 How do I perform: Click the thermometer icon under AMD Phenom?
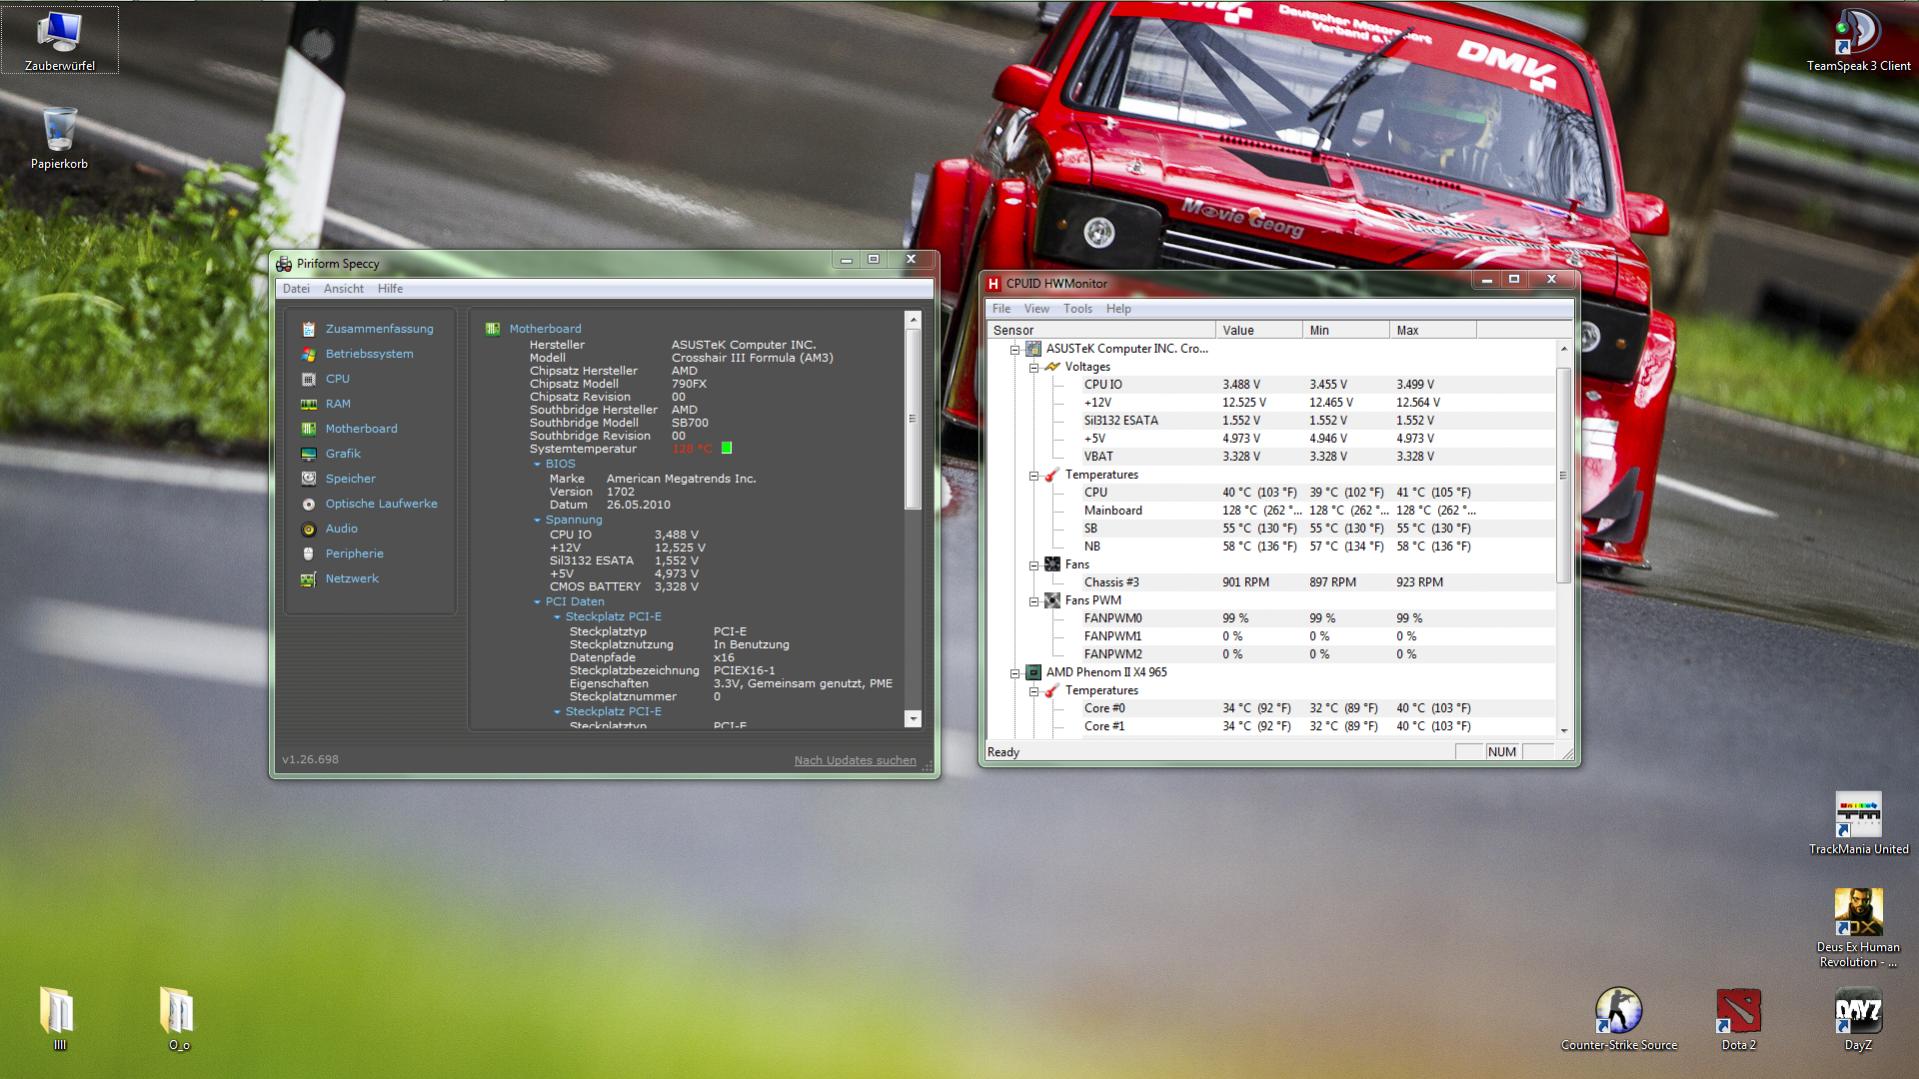point(1052,691)
